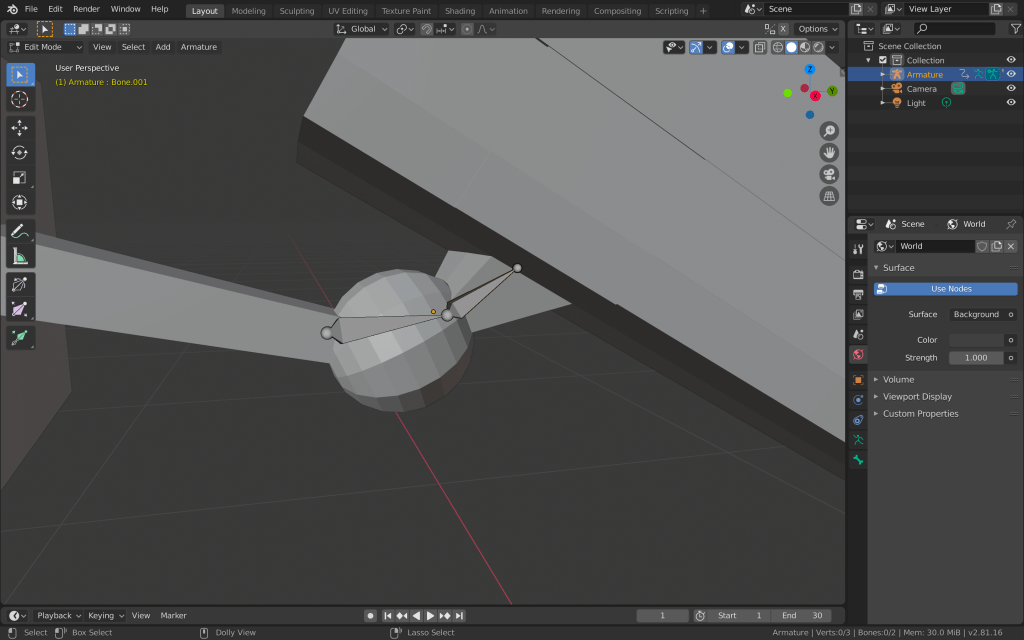Select the Cursor tool in toolbar

click(19, 100)
